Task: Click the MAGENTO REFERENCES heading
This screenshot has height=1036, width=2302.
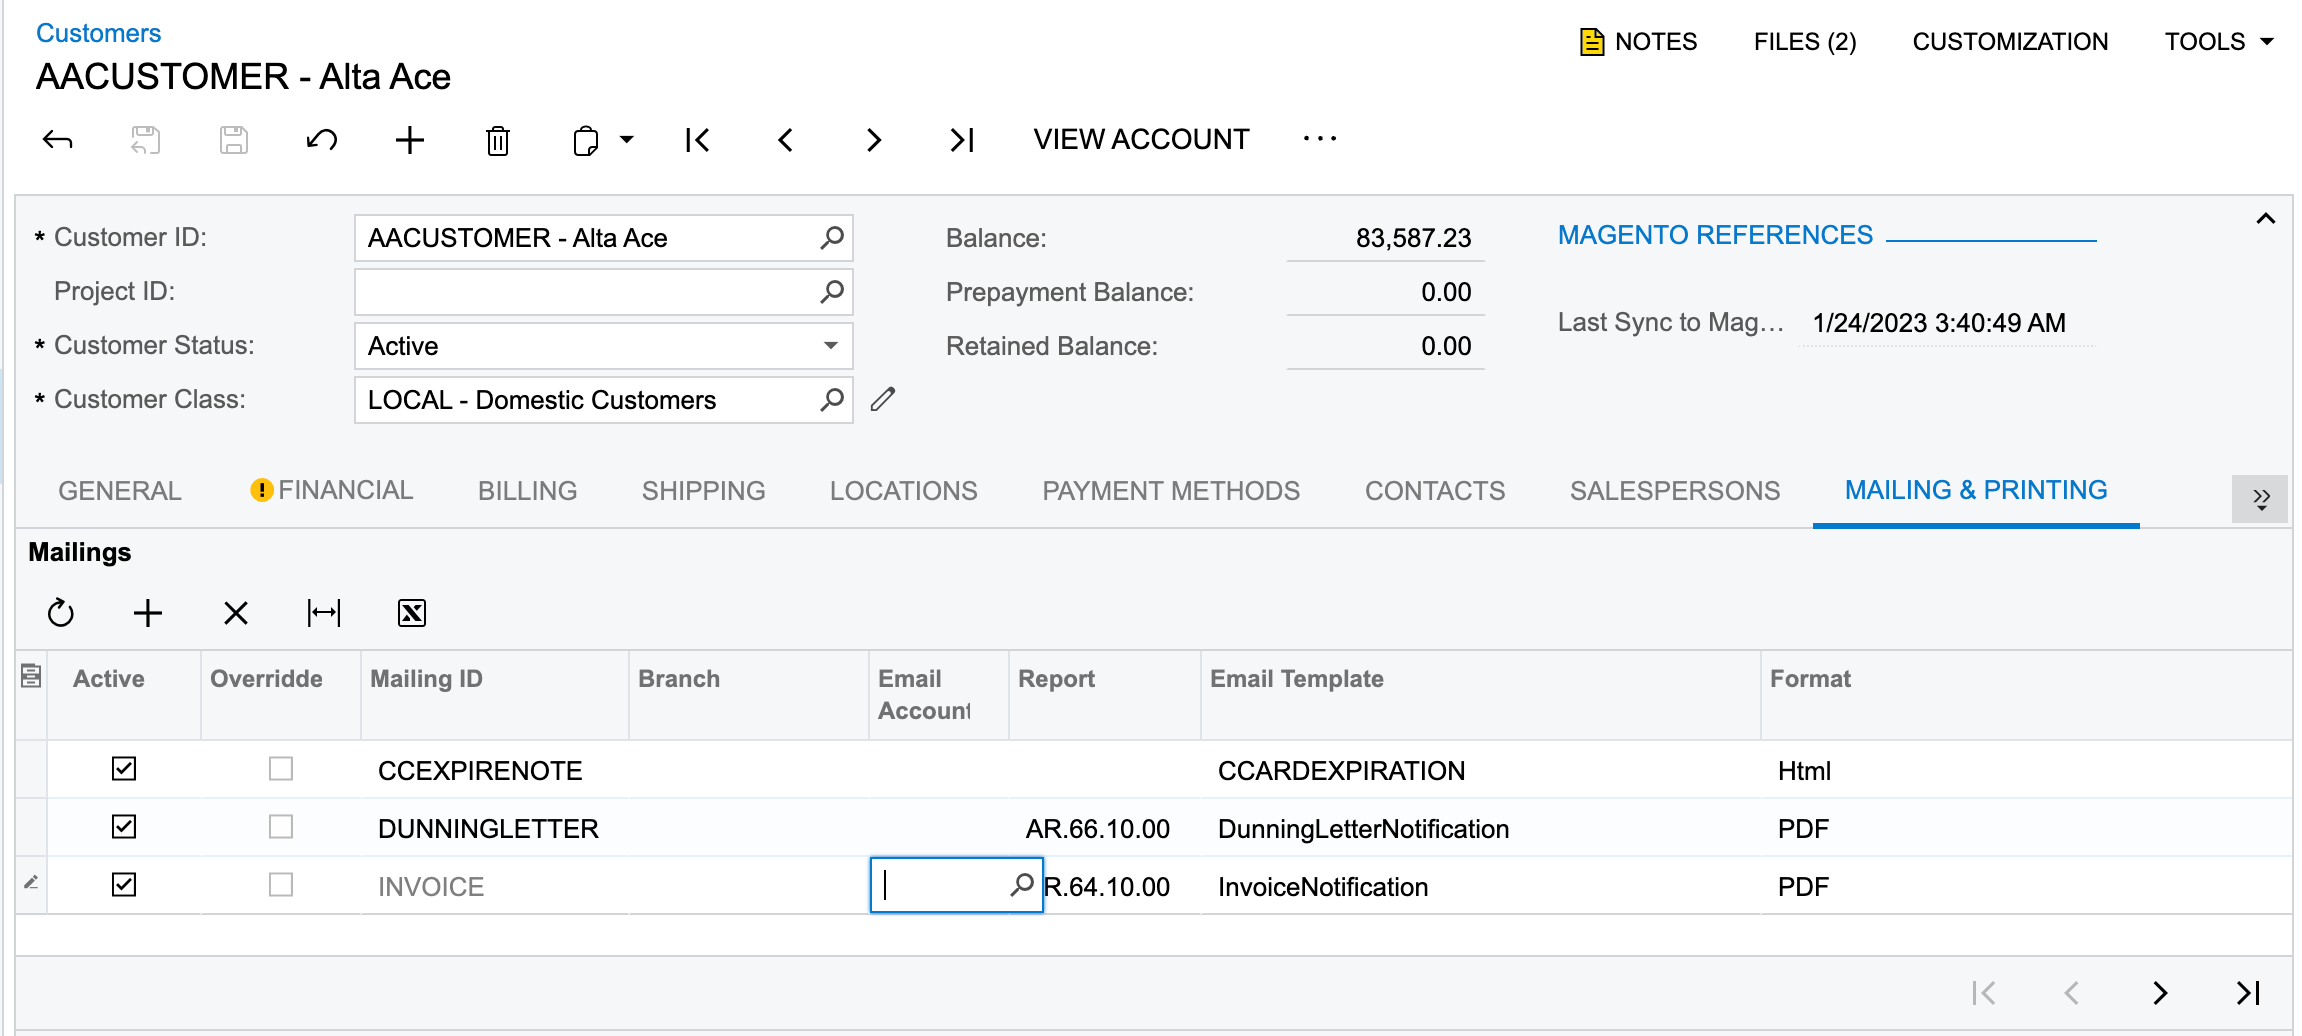Action: [1715, 235]
